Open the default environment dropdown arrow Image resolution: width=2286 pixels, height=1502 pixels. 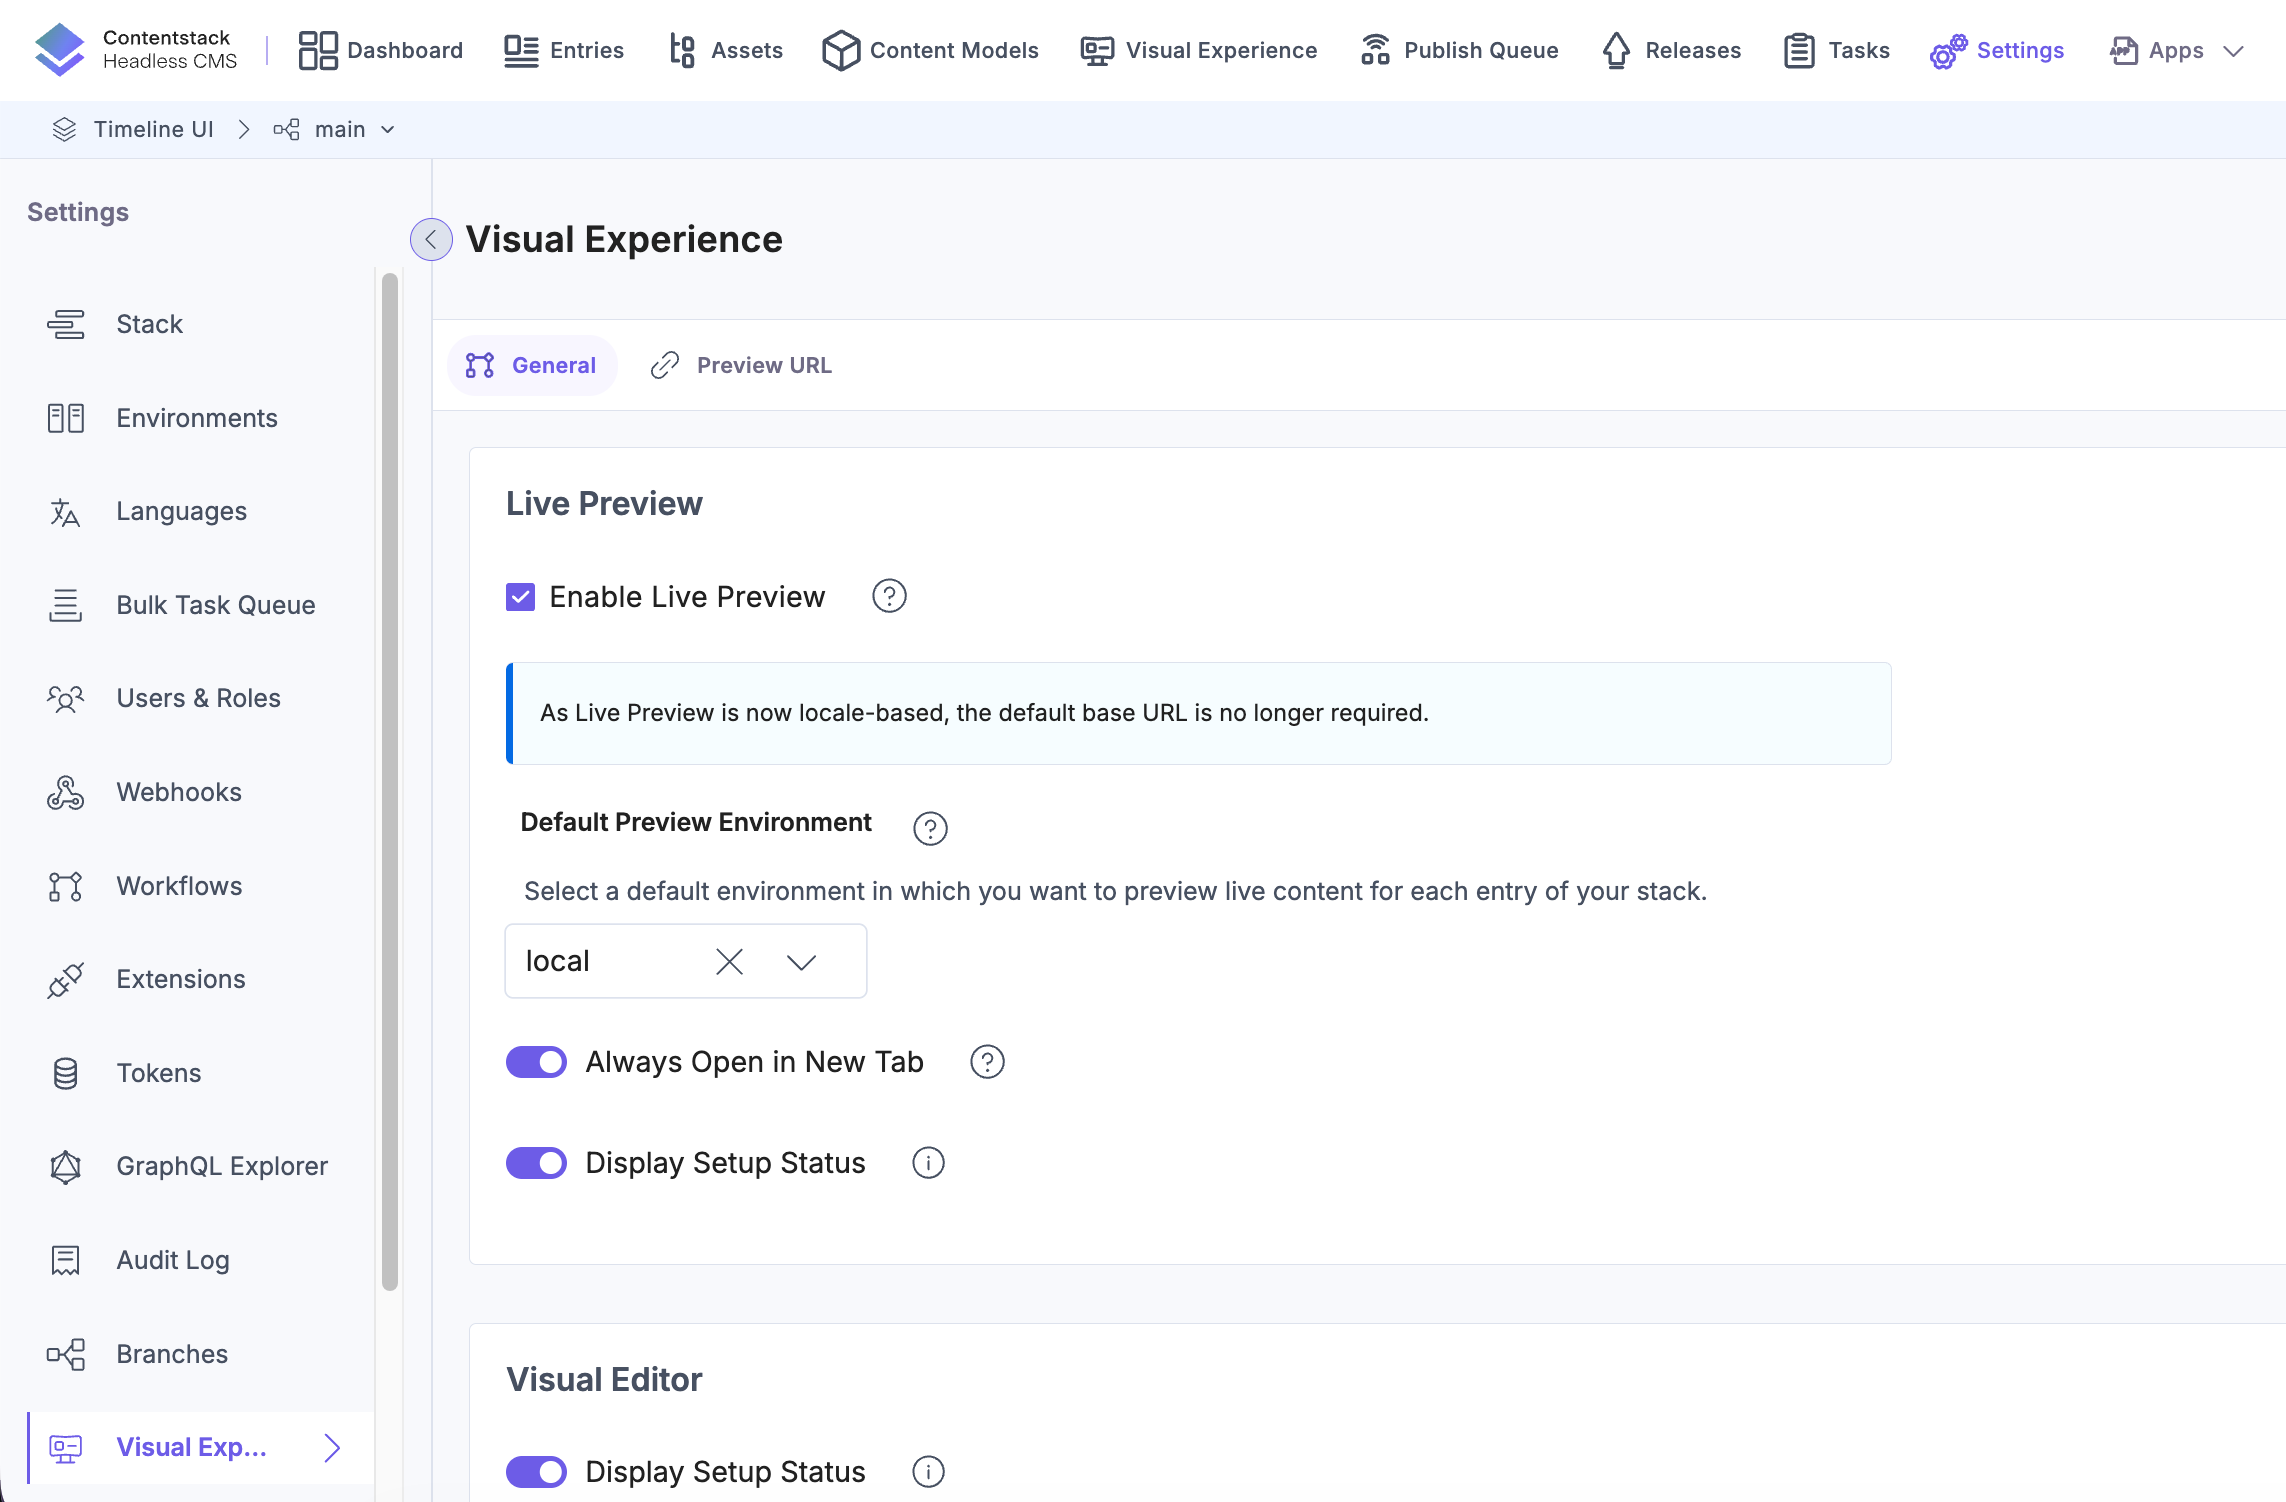point(801,962)
